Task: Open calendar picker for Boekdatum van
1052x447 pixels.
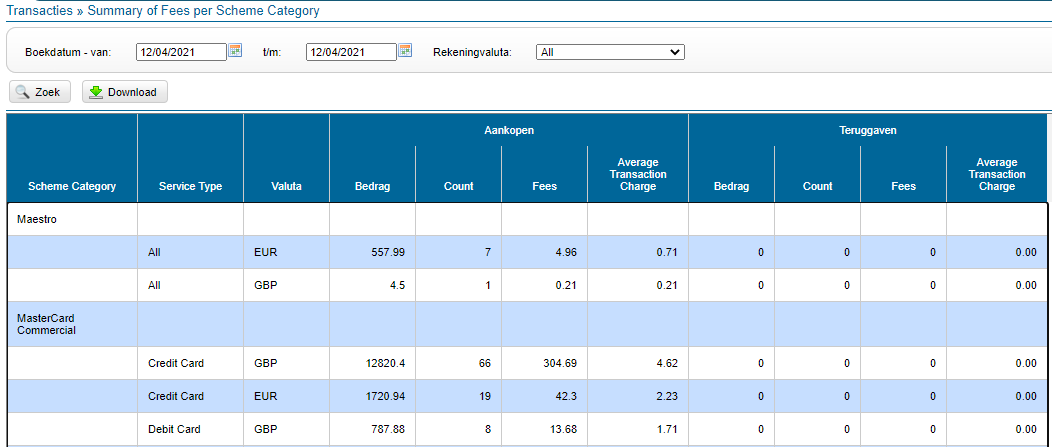Action: [236, 51]
